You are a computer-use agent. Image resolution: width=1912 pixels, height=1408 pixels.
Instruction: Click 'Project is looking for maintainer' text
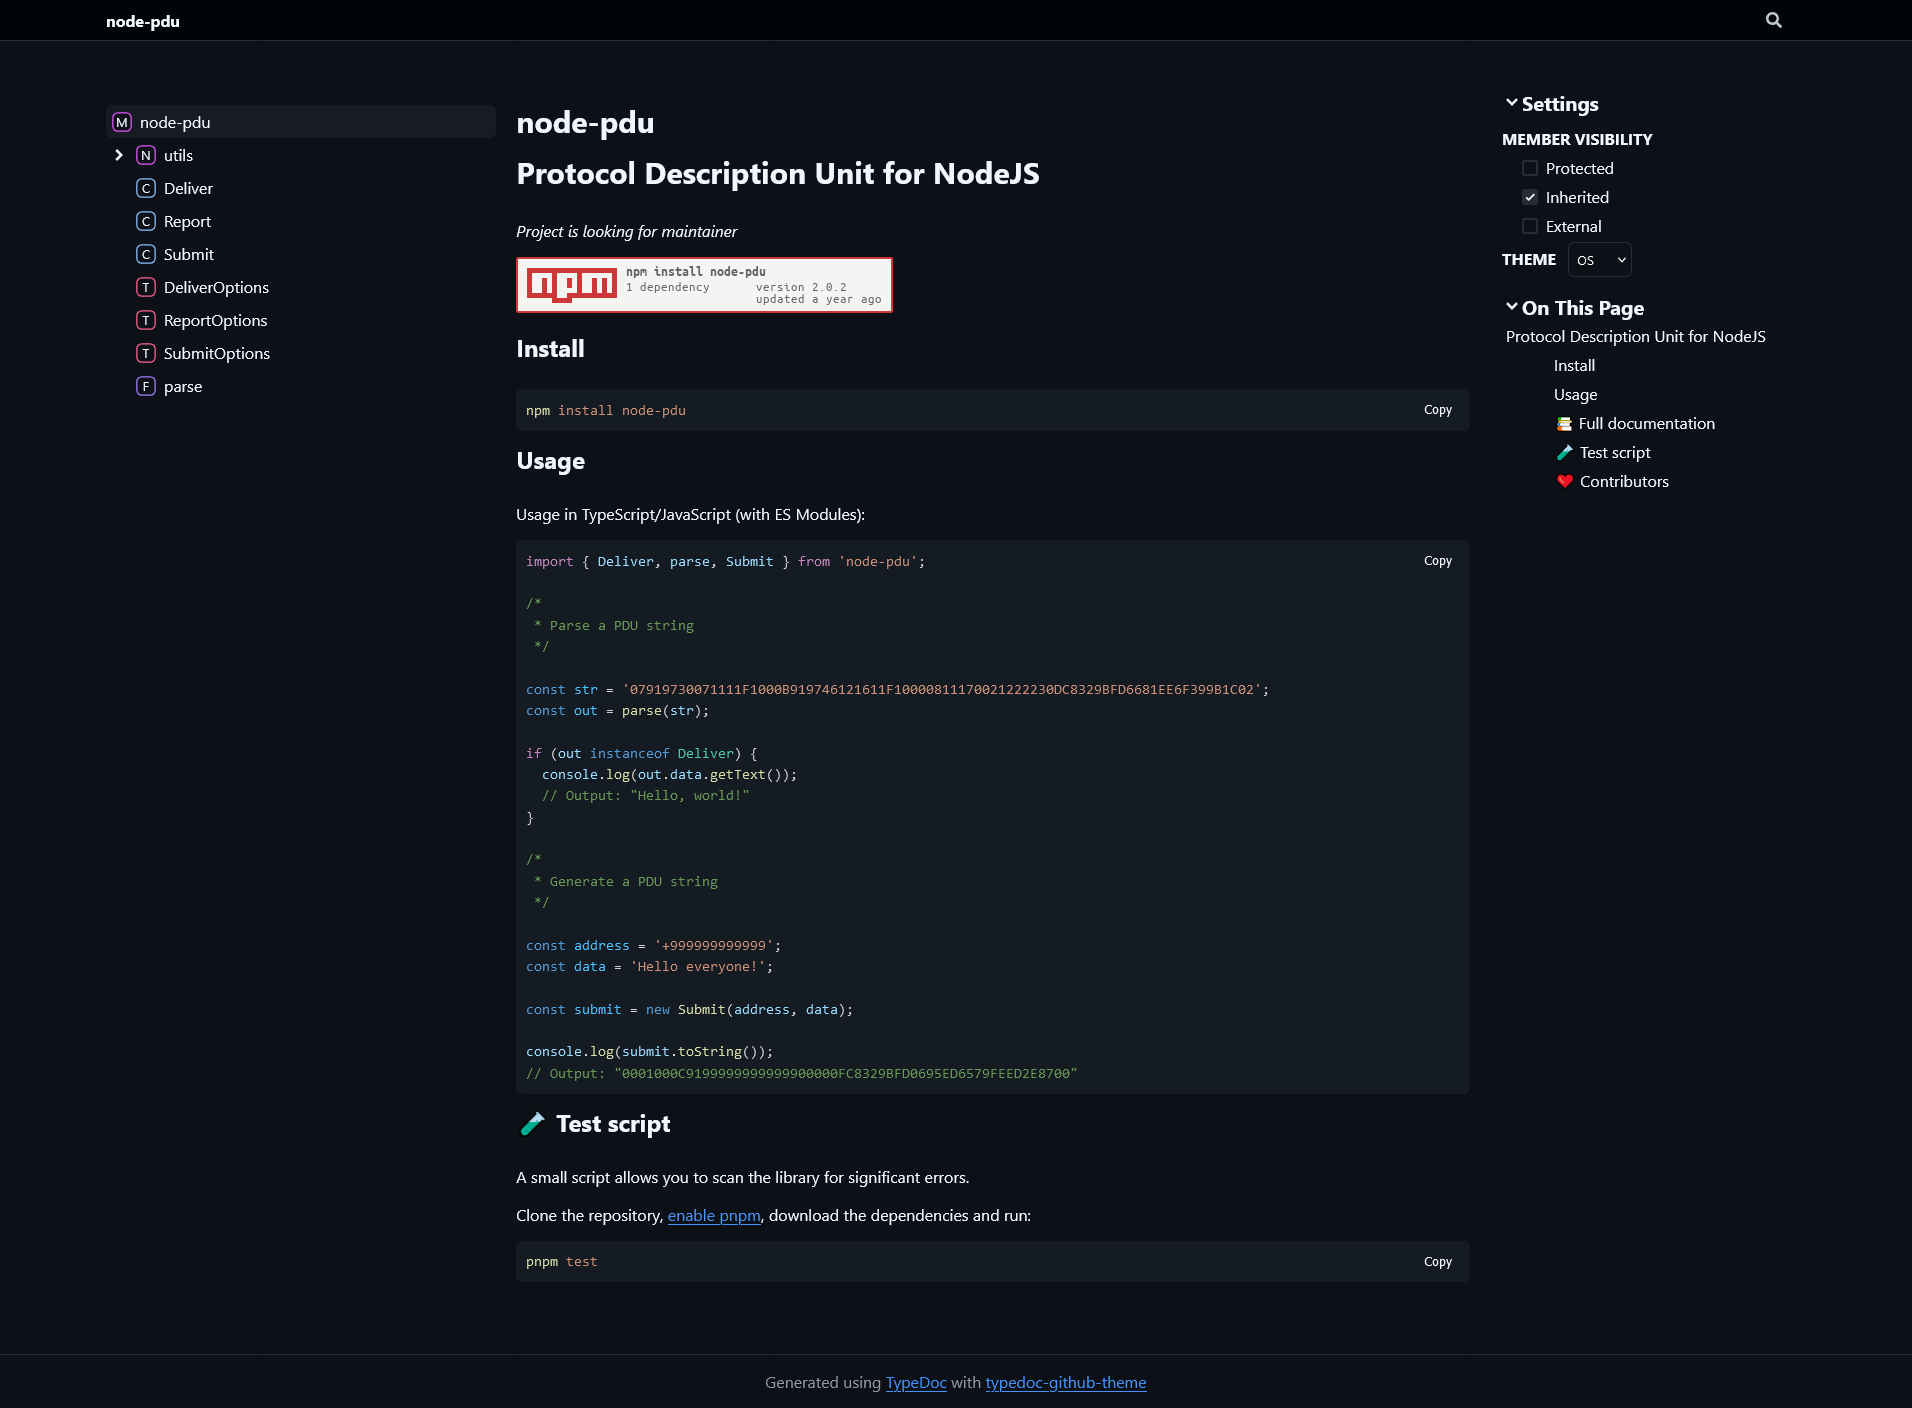(626, 232)
